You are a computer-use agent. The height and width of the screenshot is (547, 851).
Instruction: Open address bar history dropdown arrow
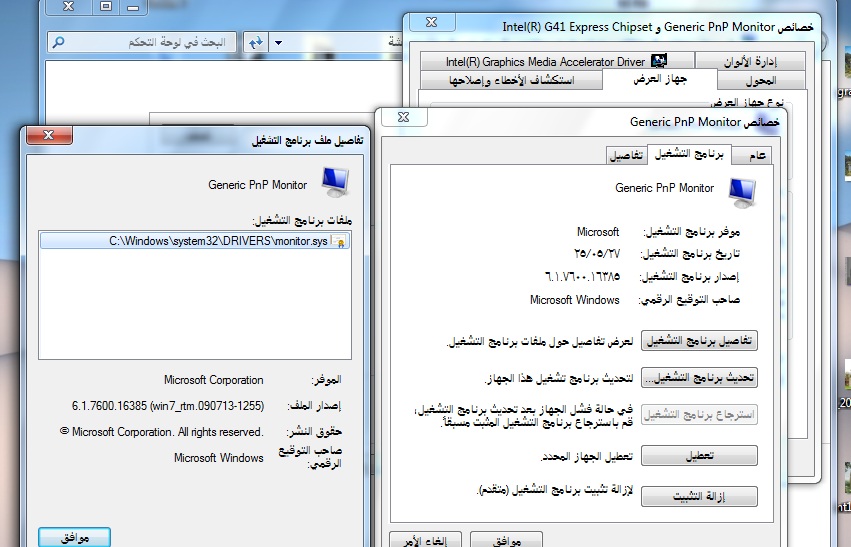278,42
